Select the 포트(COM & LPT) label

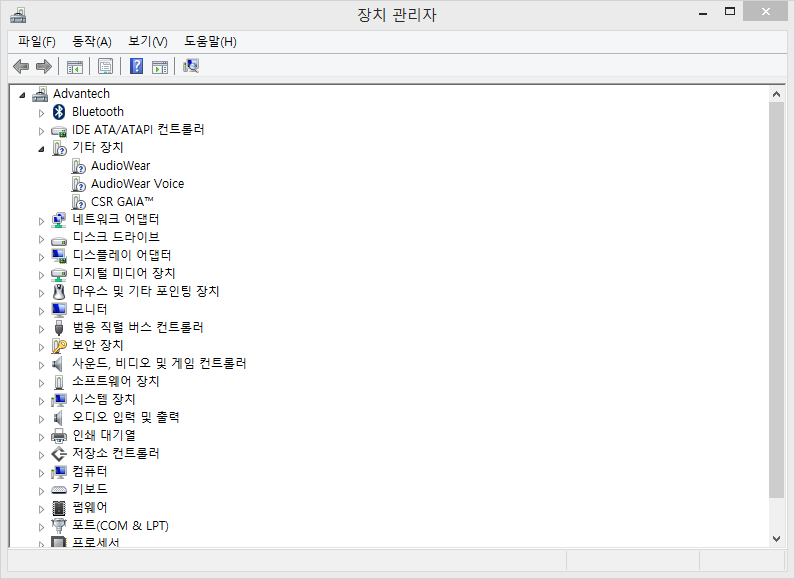(120, 526)
